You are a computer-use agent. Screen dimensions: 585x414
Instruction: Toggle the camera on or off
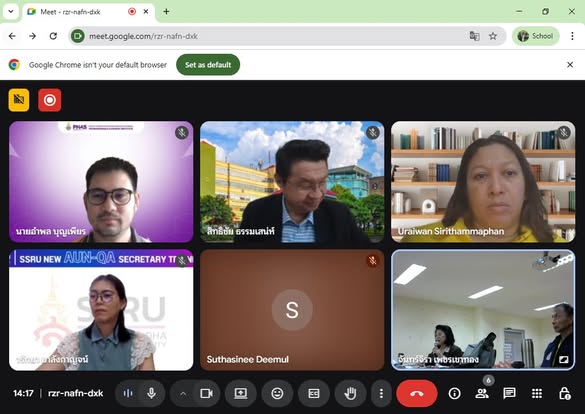click(x=206, y=393)
